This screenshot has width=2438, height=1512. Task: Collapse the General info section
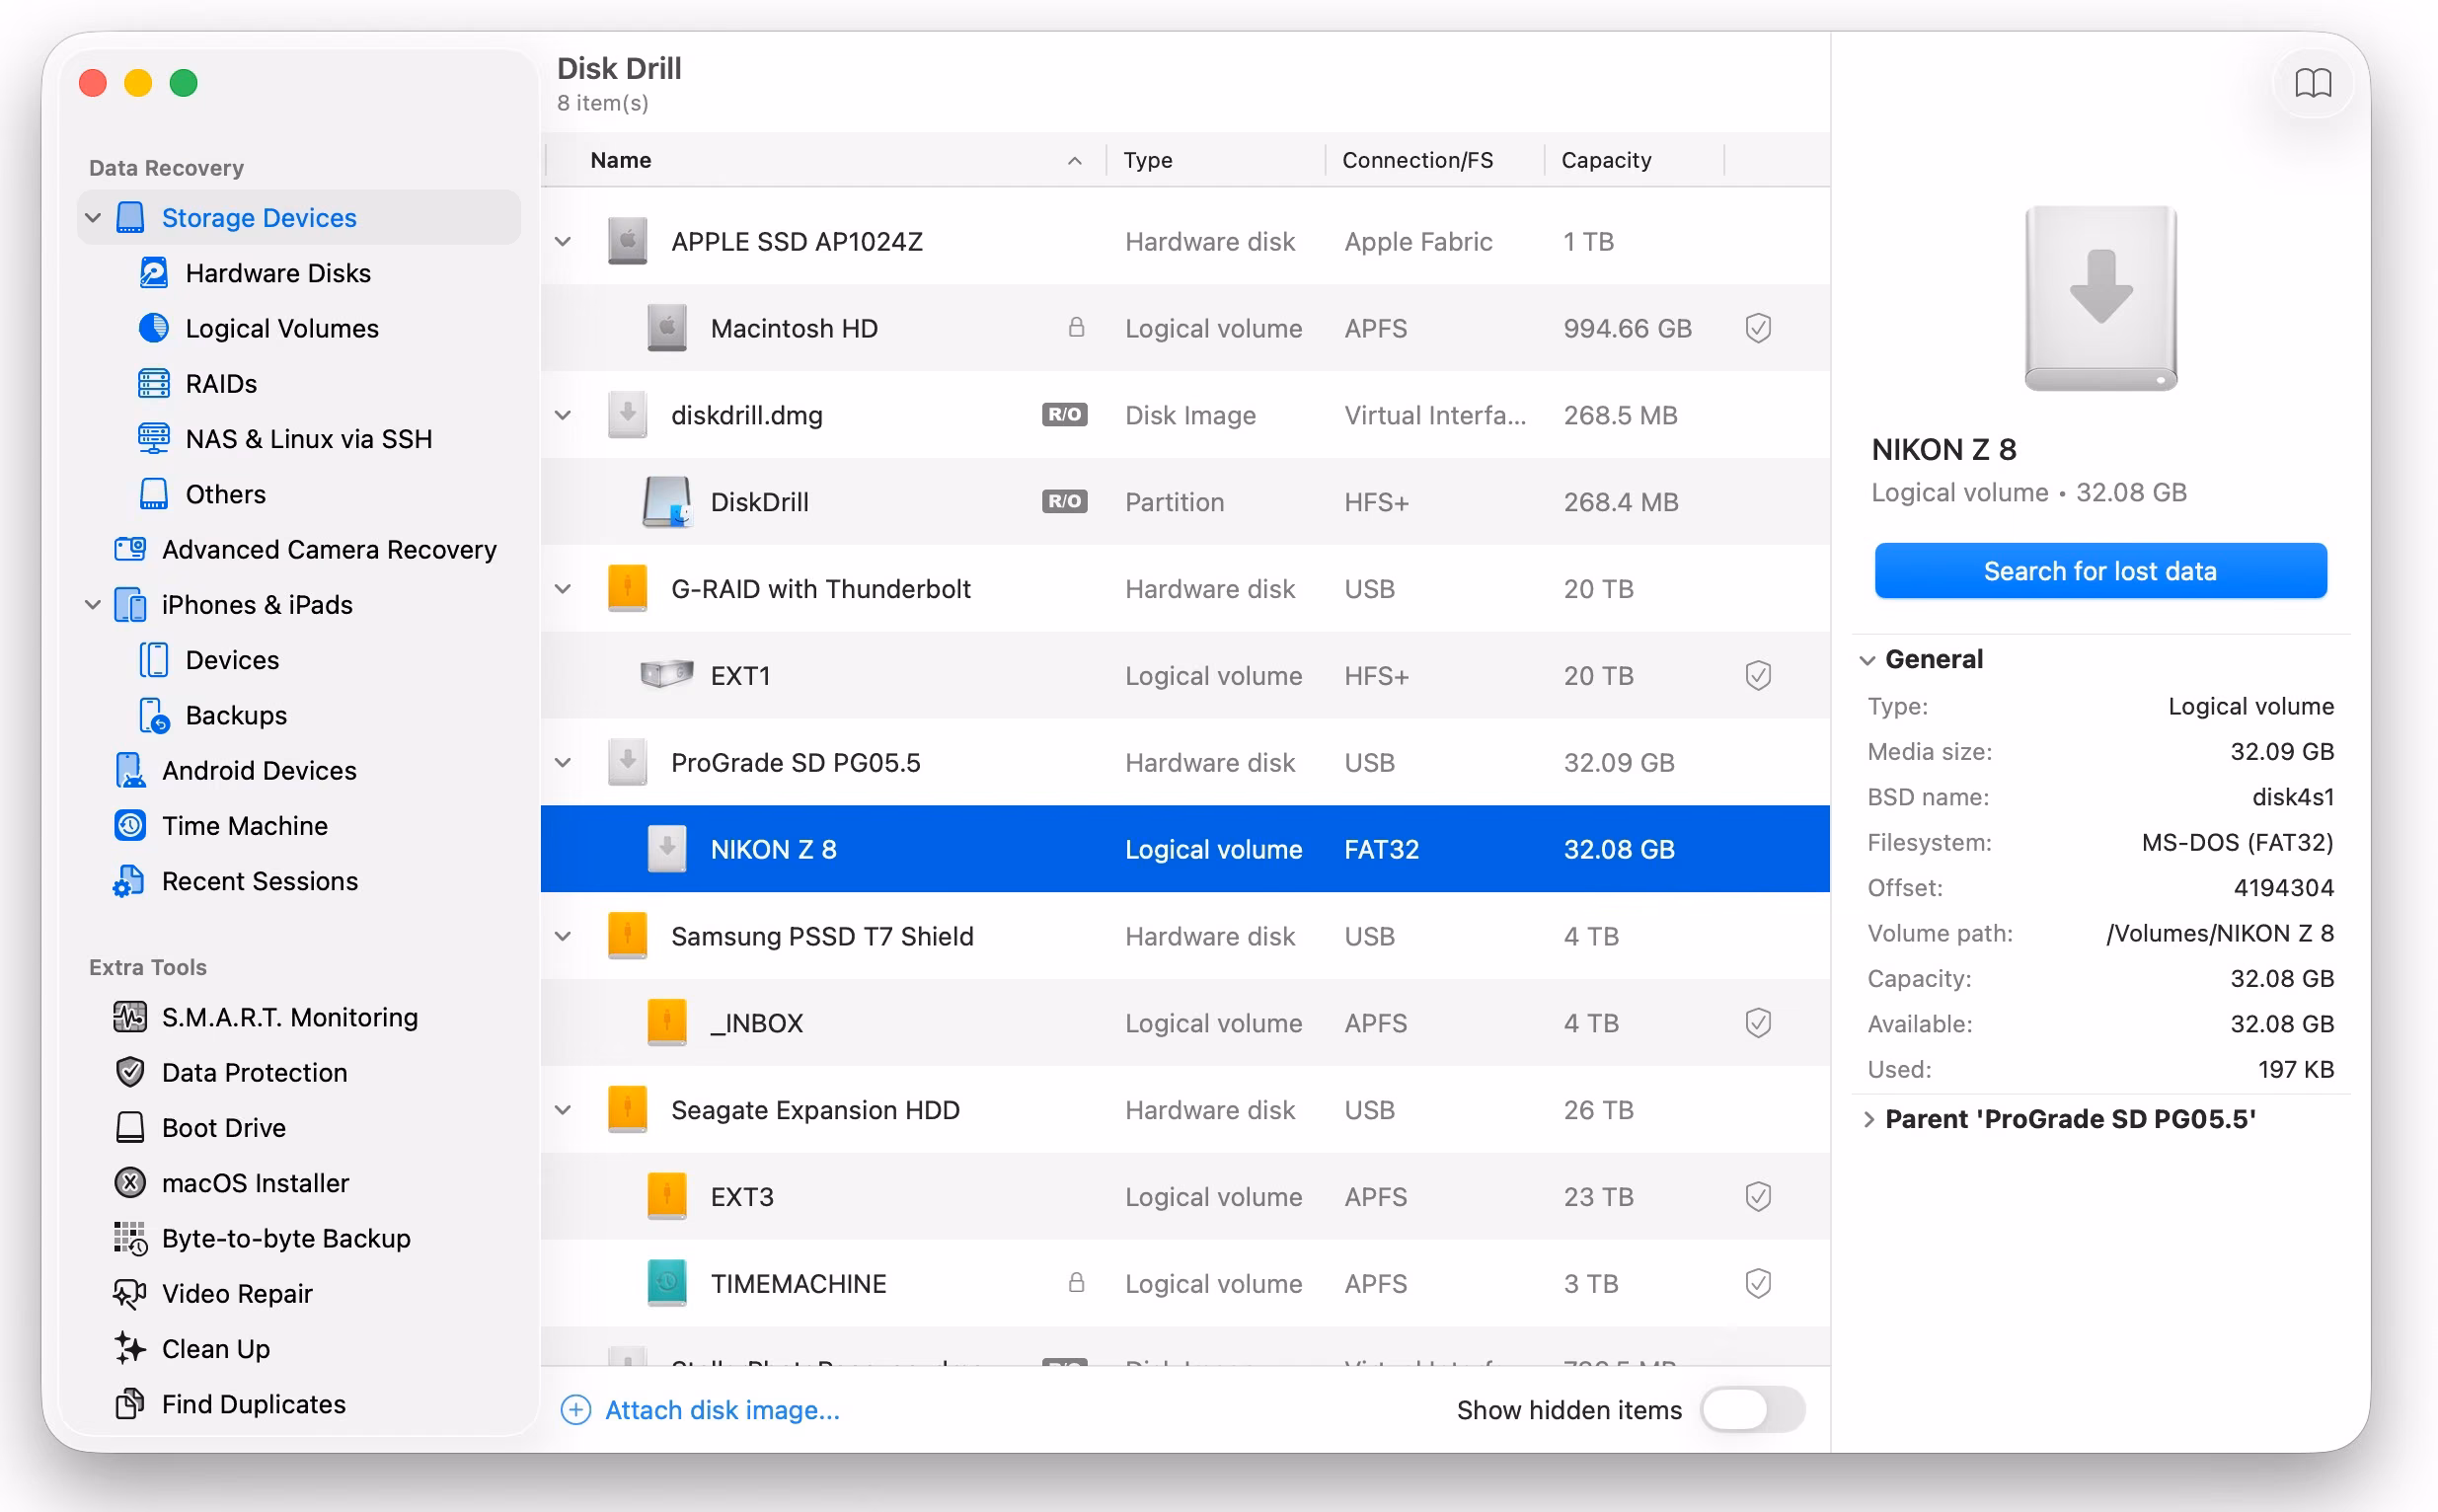pos(1867,660)
